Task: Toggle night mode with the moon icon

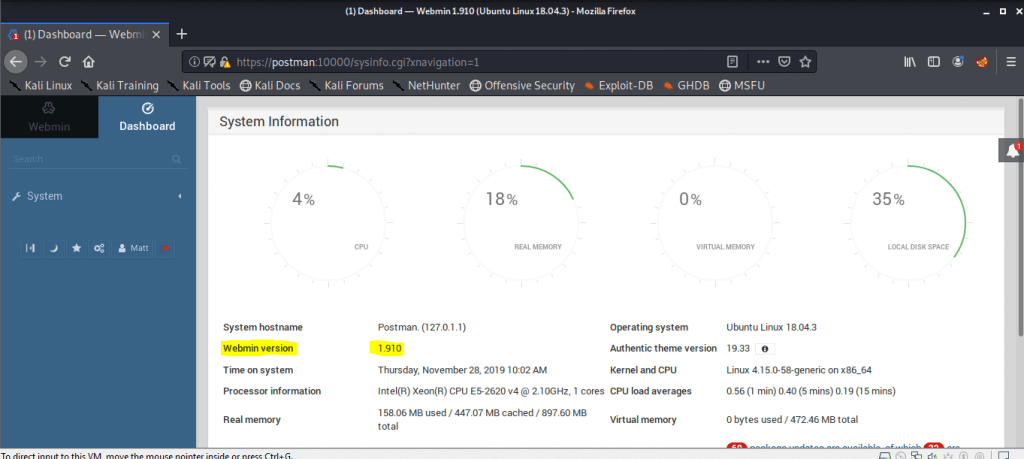Action: pyautogui.click(x=54, y=248)
